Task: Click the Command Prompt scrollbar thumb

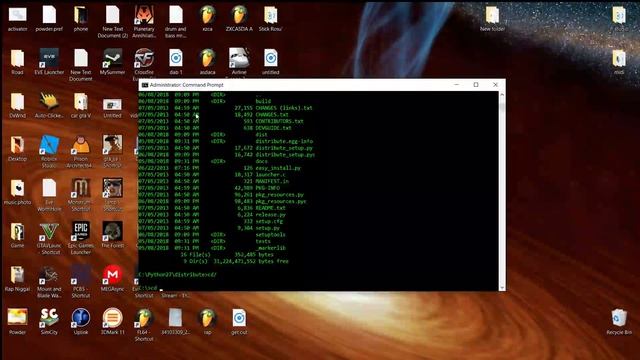Action: pyautogui.click(x=502, y=107)
